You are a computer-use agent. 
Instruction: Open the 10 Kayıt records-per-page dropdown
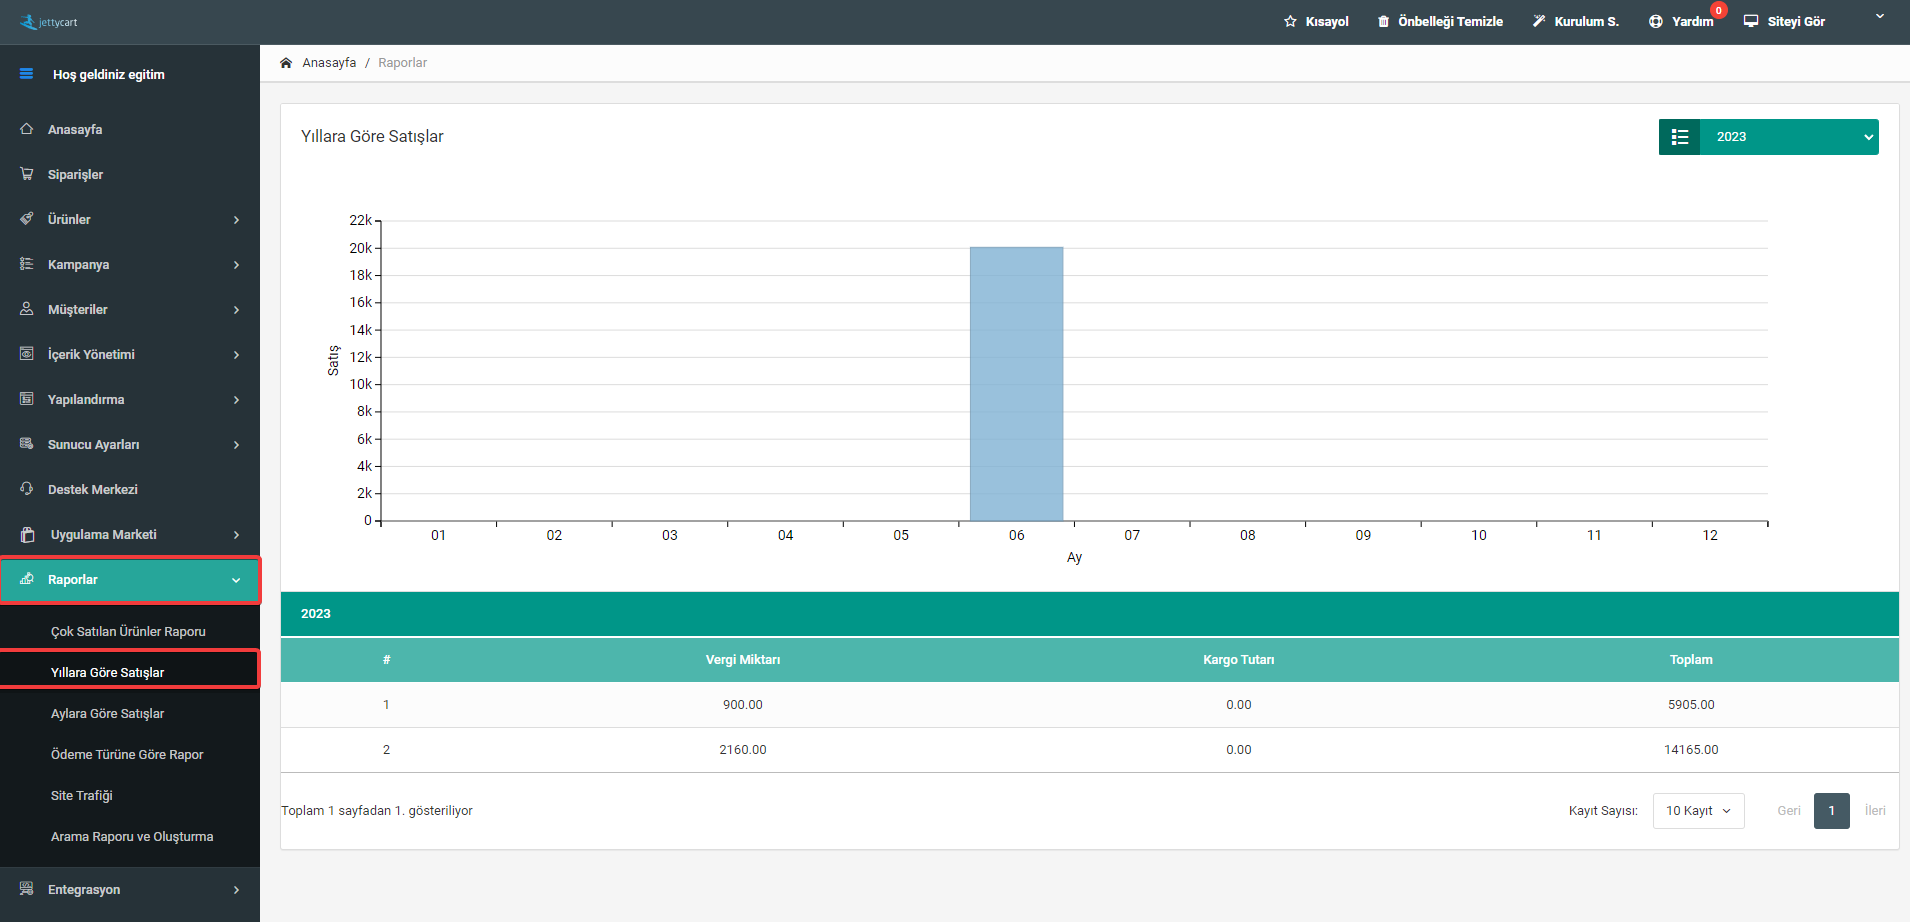tap(1699, 811)
